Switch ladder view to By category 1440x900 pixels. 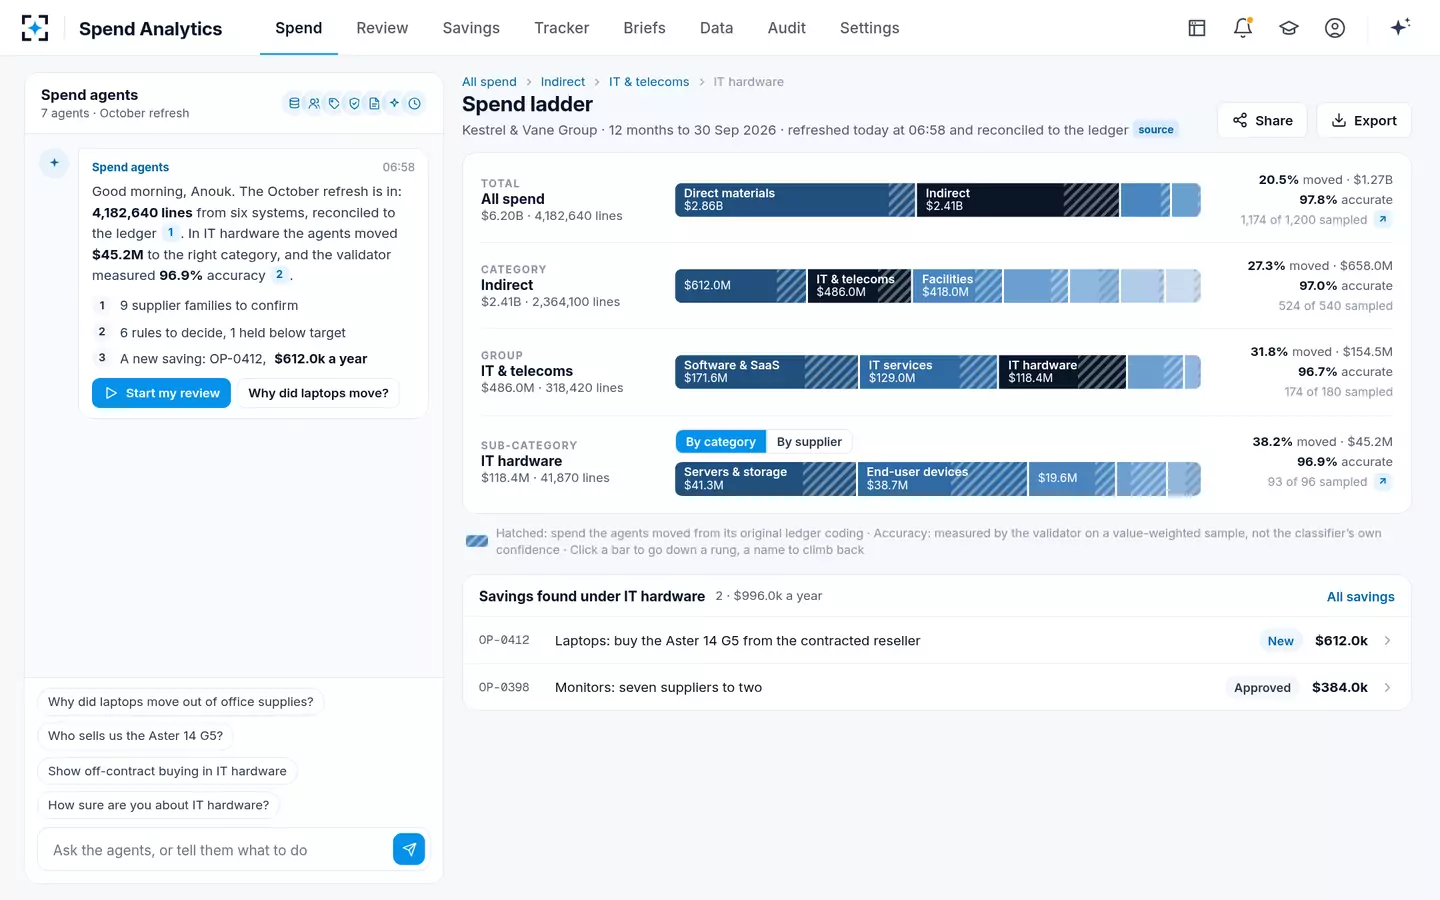point(721,442)
